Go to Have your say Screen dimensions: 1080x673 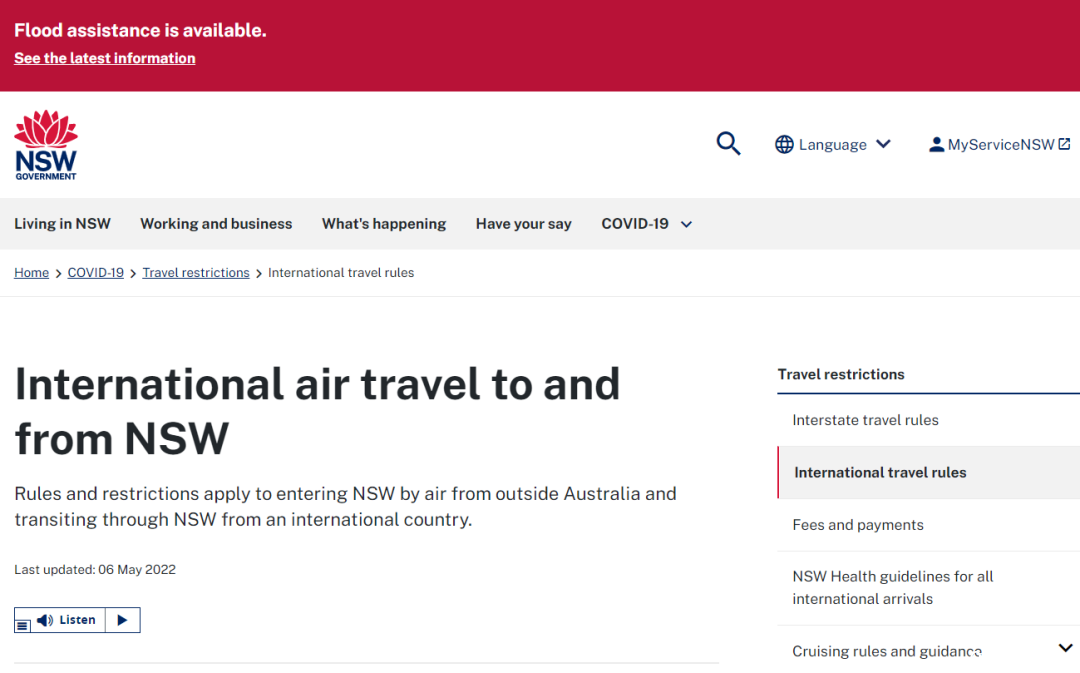(523, 224)
